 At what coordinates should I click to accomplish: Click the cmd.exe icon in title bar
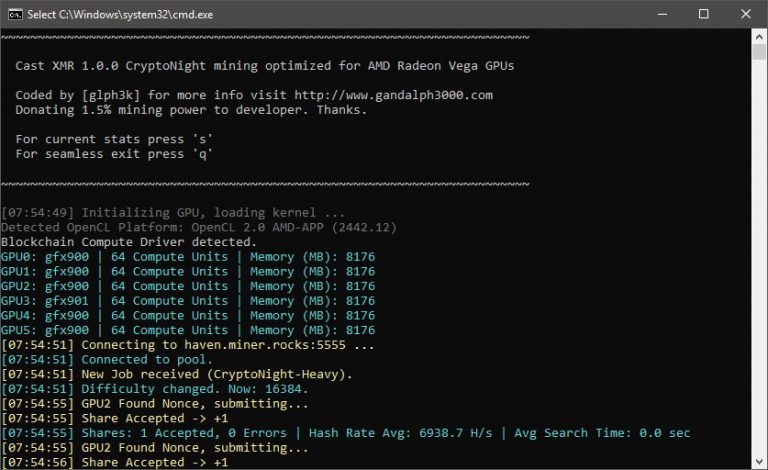[x=15, y=15]
